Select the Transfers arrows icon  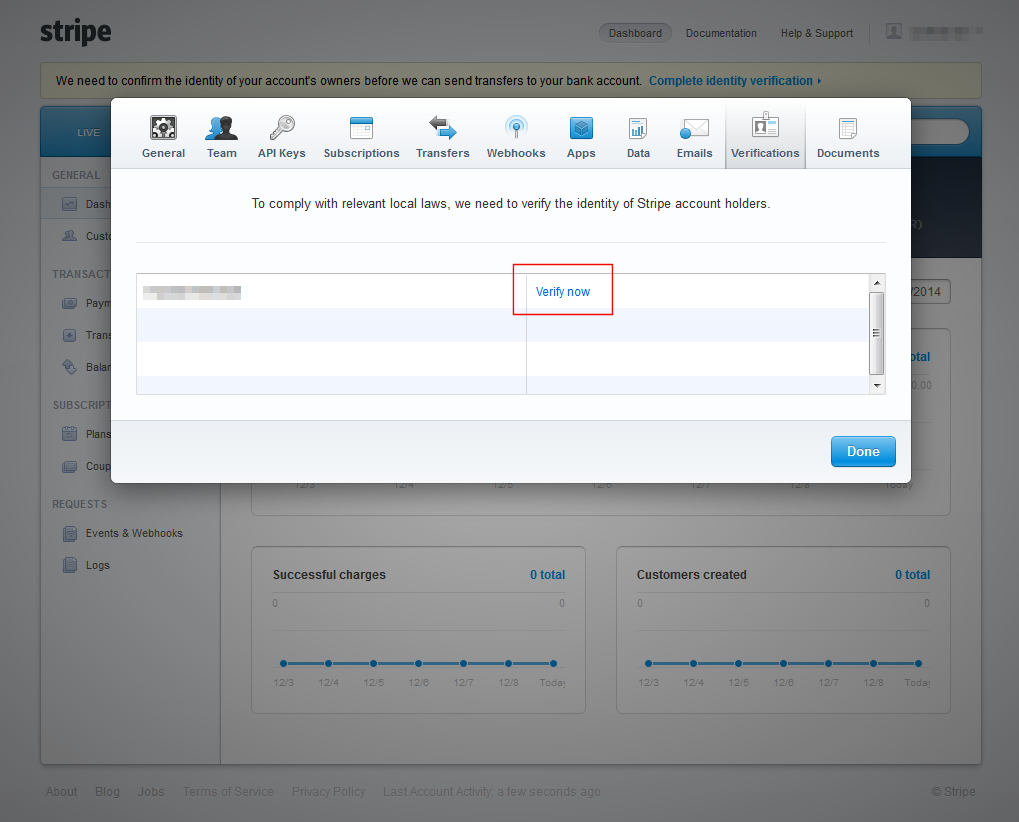[x=443, y=127]
